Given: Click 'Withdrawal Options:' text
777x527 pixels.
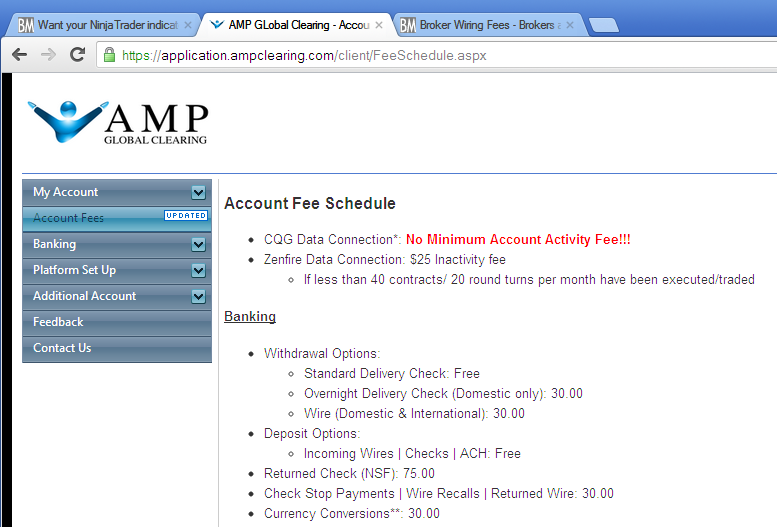Looking at the screenshot, I should tap(322, 353).
